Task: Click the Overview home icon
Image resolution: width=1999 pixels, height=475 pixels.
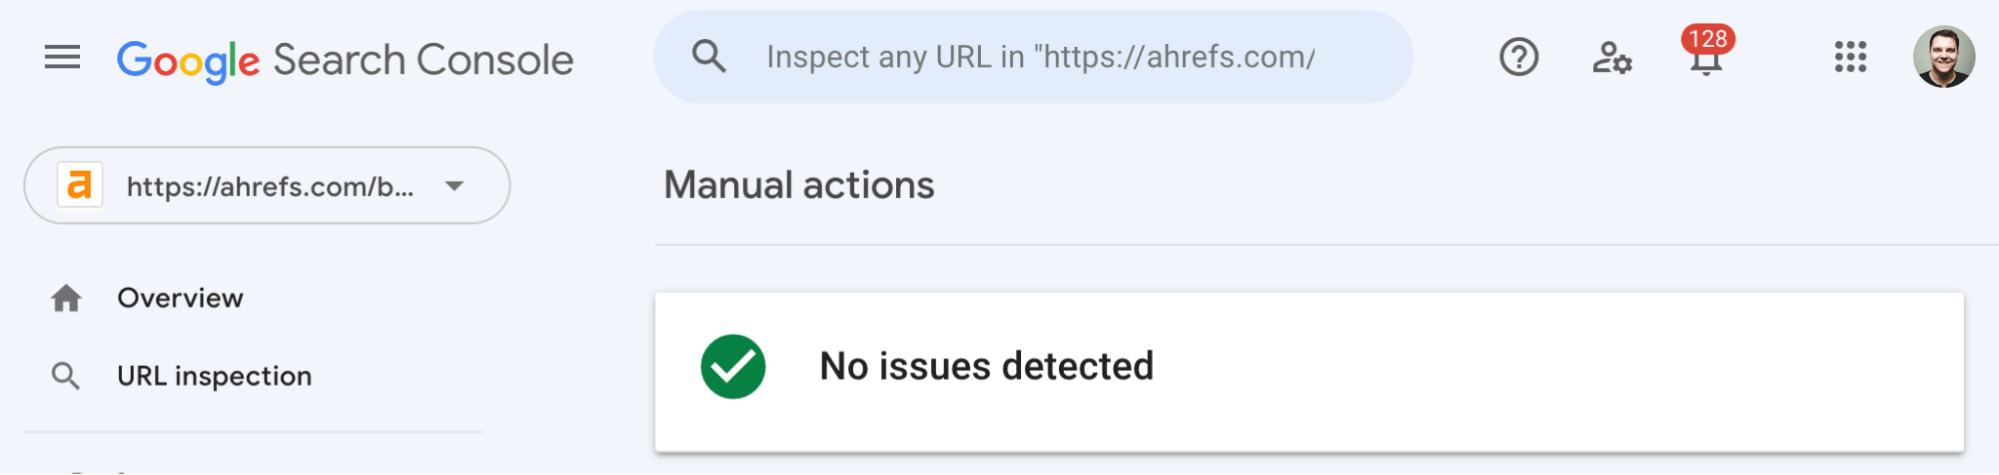Action: (x=66, y=298)
